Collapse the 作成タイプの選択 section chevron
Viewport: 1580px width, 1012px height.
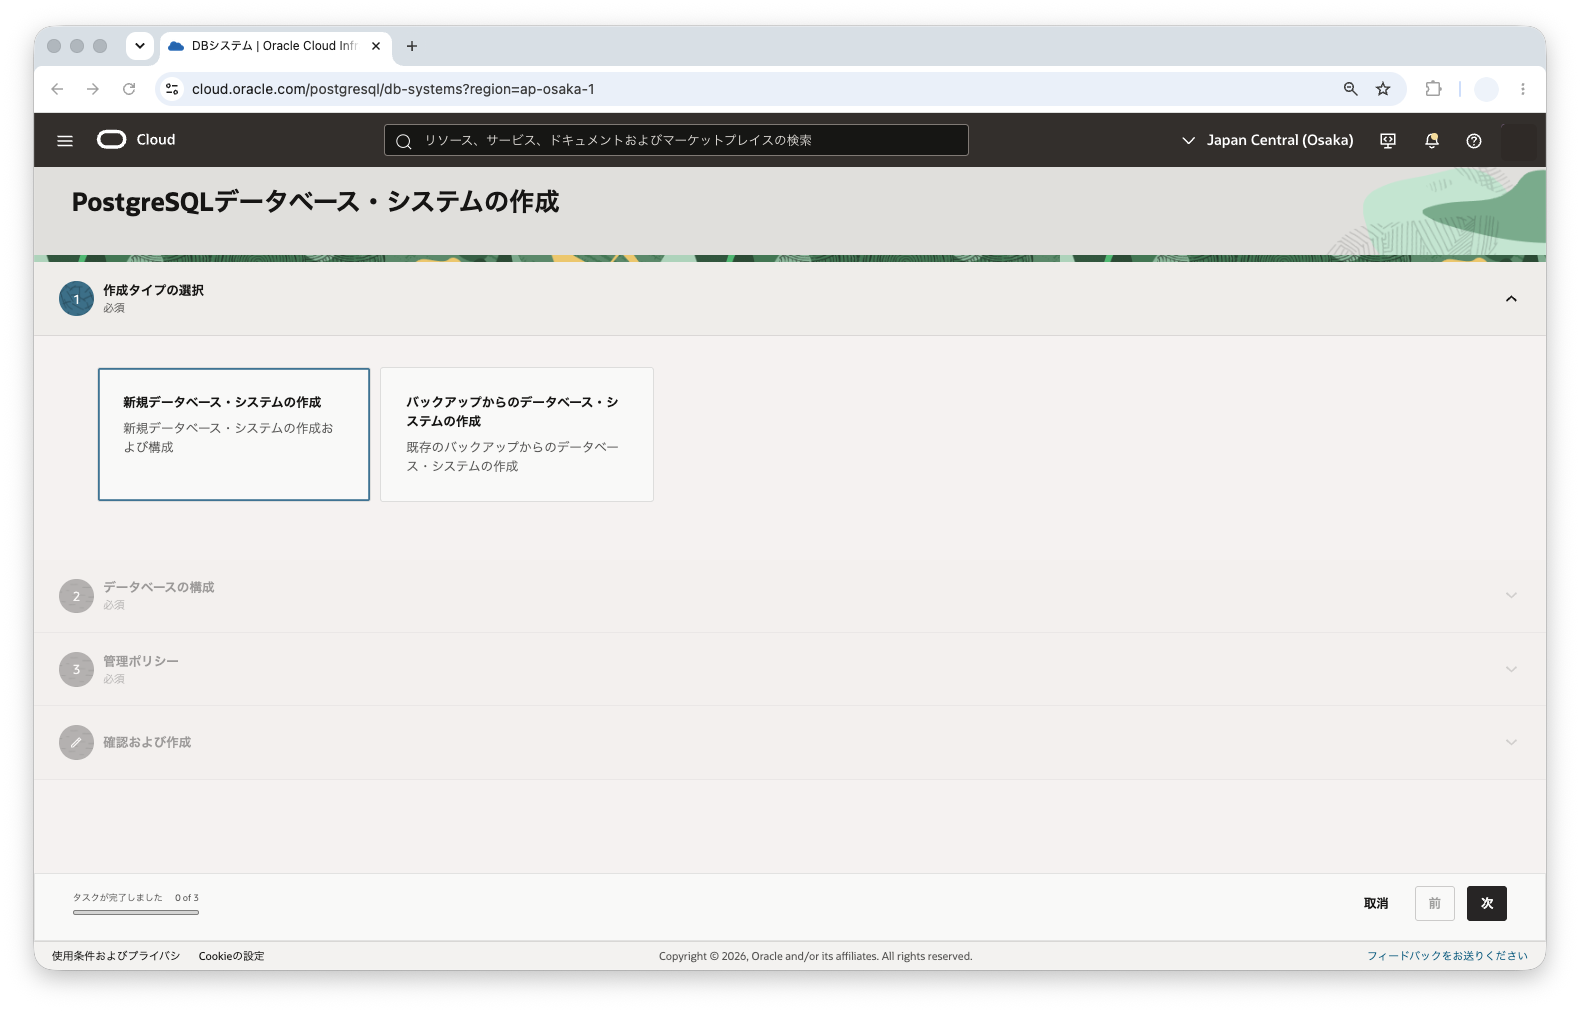coord(1511,299)
